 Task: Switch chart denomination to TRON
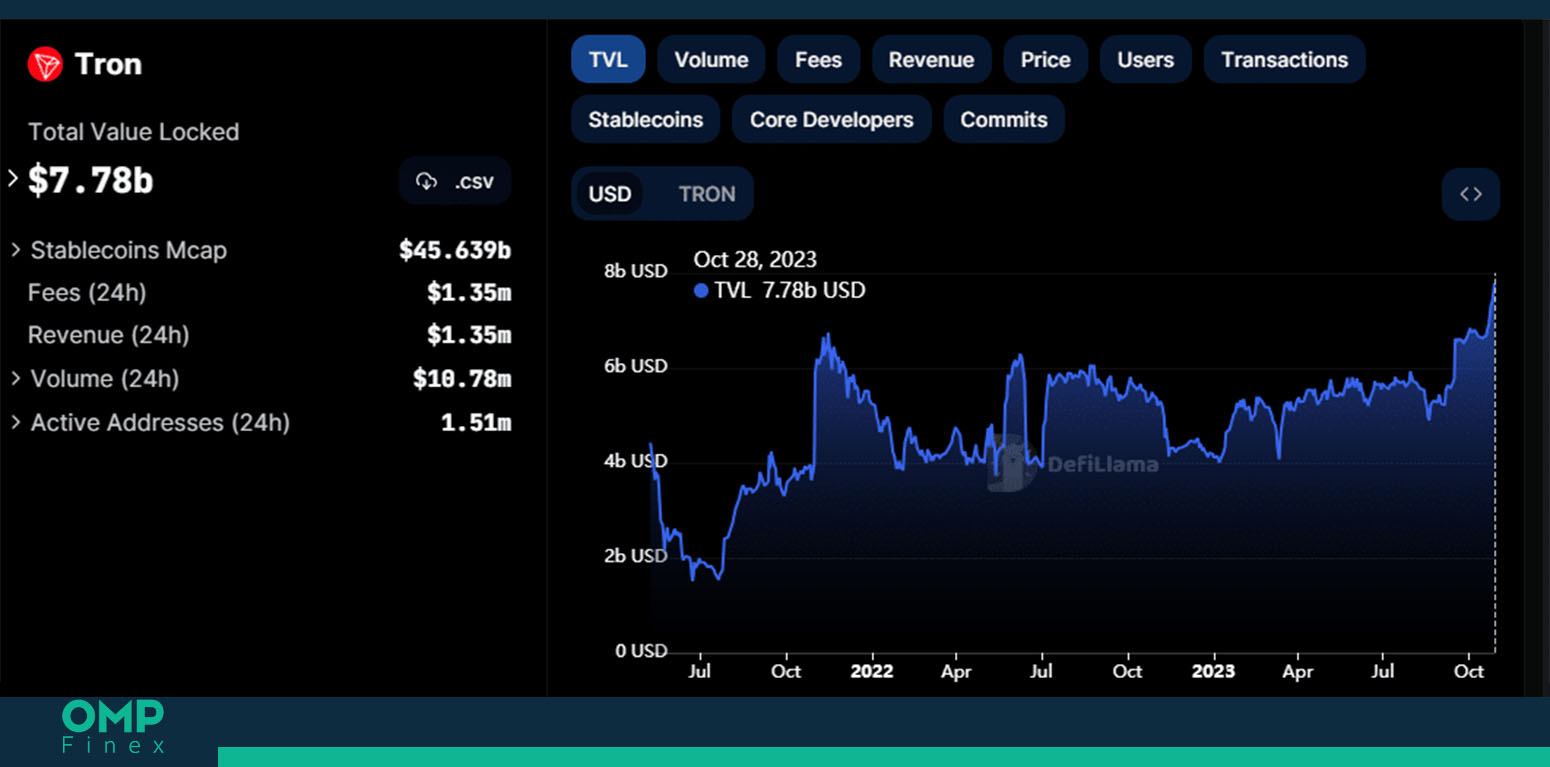pyautogui.click(x=707, y=194)
